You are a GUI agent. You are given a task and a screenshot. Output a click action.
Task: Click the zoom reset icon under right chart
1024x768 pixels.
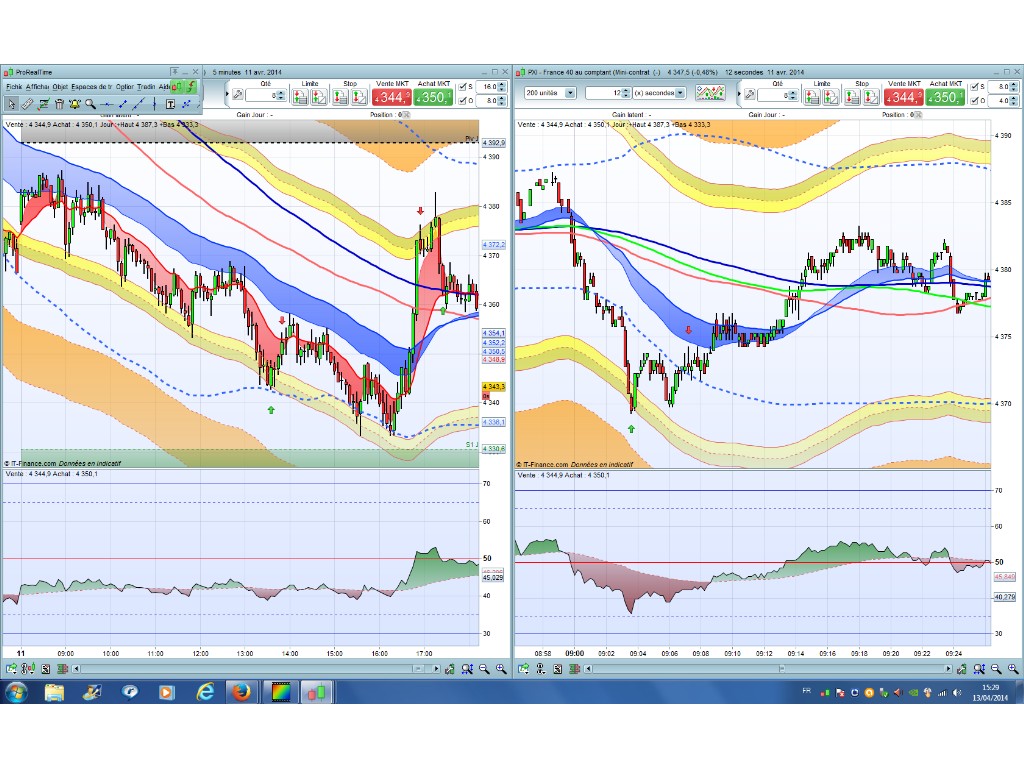coord(979,669)
